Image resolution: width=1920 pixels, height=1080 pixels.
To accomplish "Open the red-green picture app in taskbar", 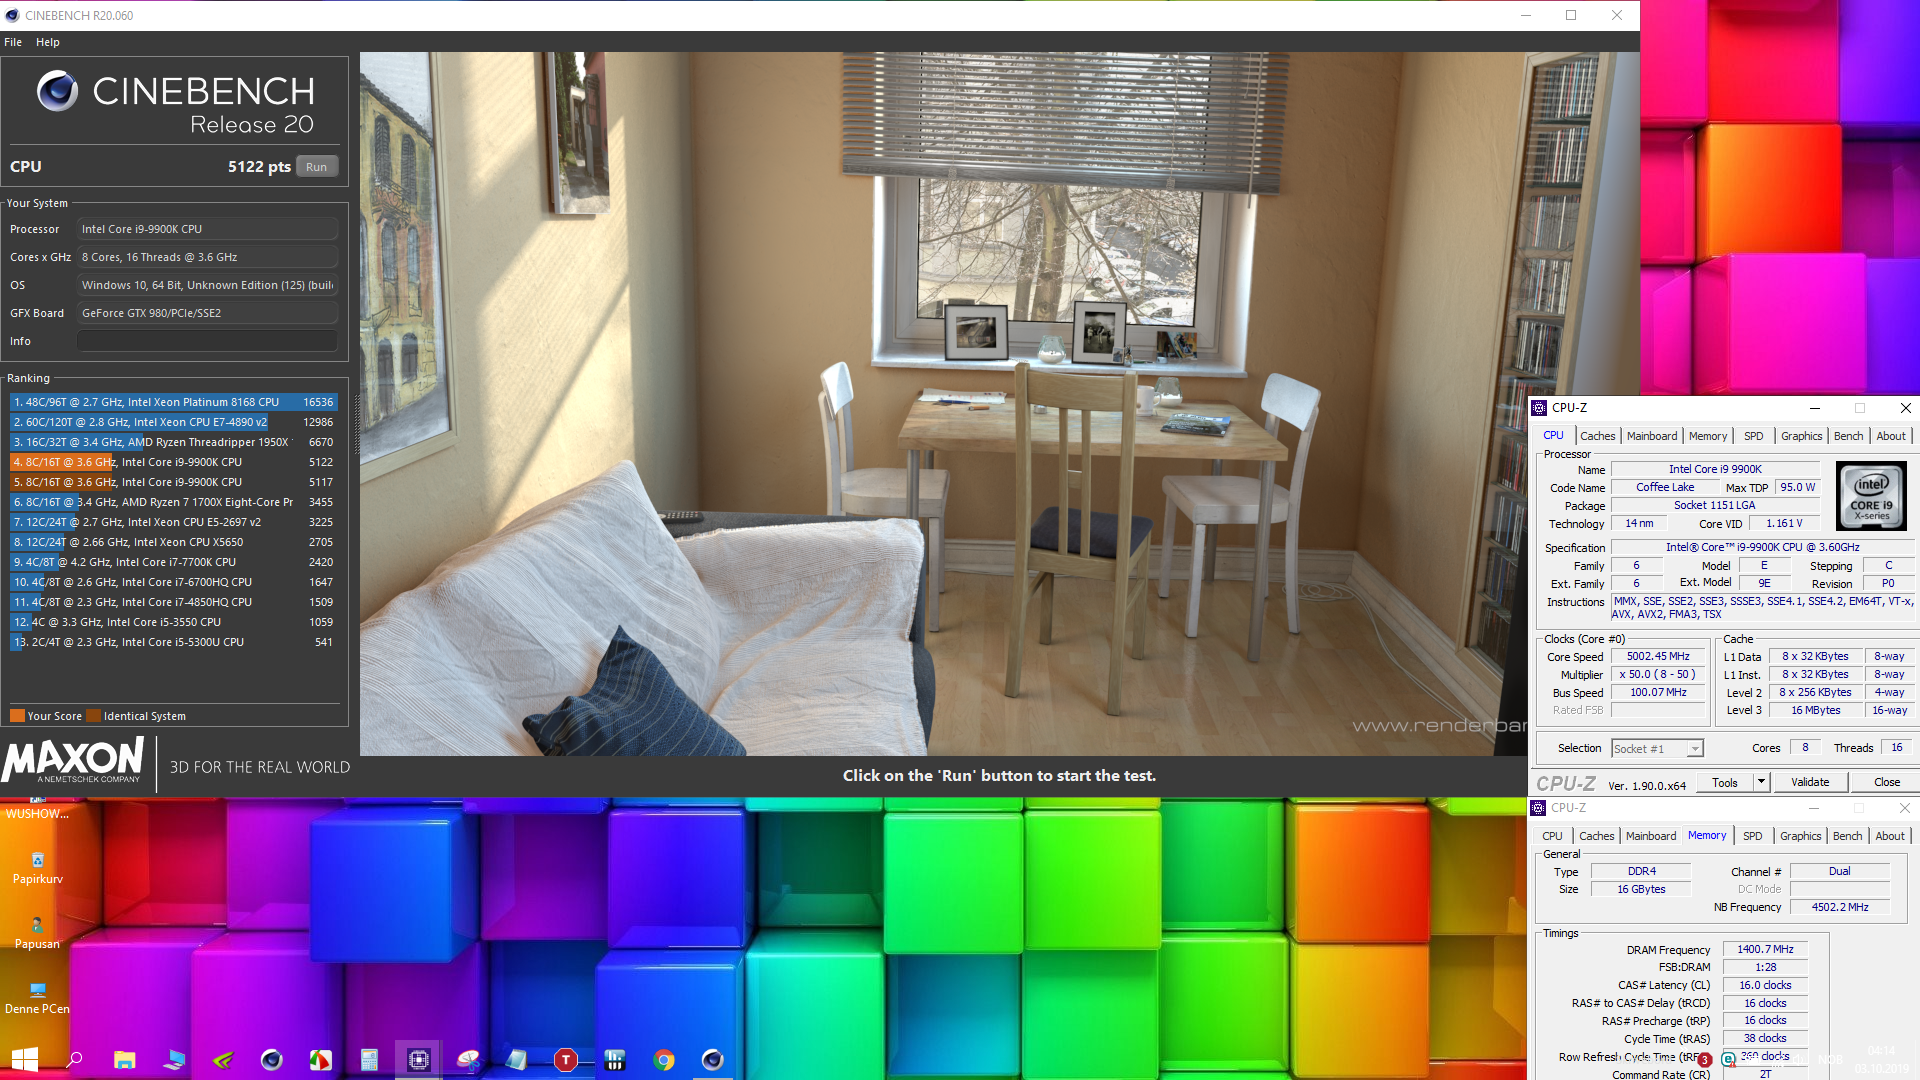I will tap(320, 1059).
